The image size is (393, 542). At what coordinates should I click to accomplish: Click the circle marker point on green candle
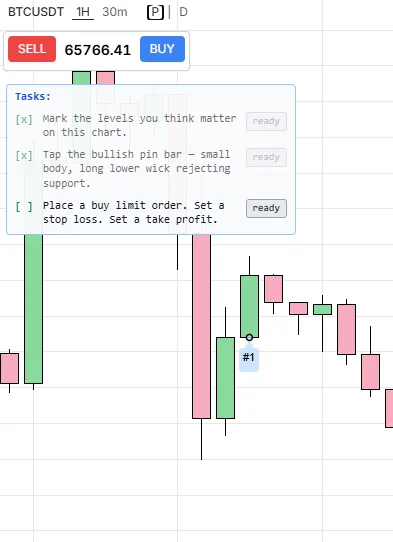(249, 337)
